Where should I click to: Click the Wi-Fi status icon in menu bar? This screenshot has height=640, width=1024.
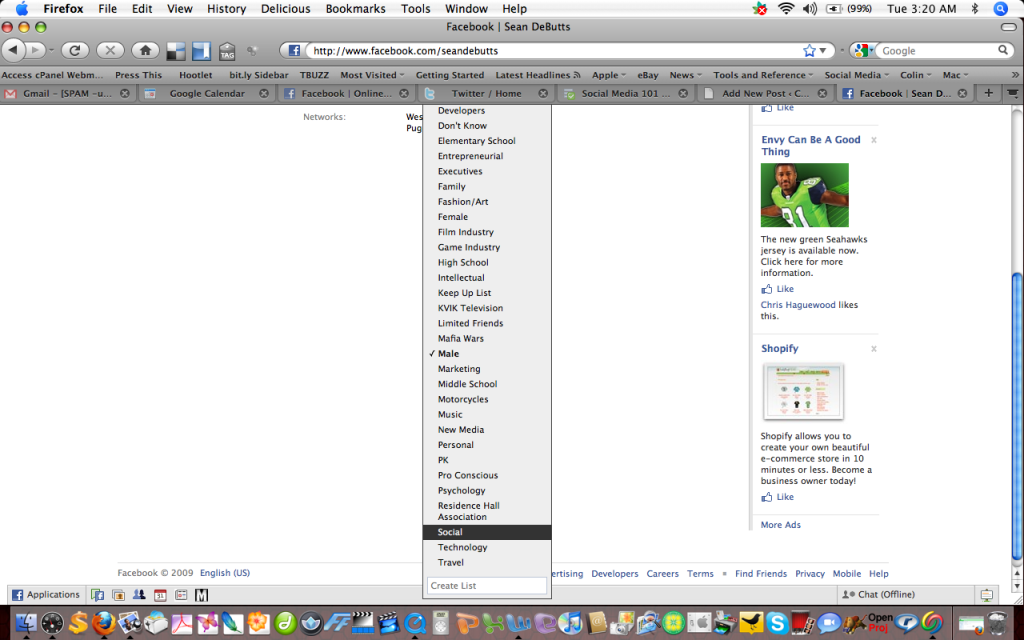[x=786, y=8]
